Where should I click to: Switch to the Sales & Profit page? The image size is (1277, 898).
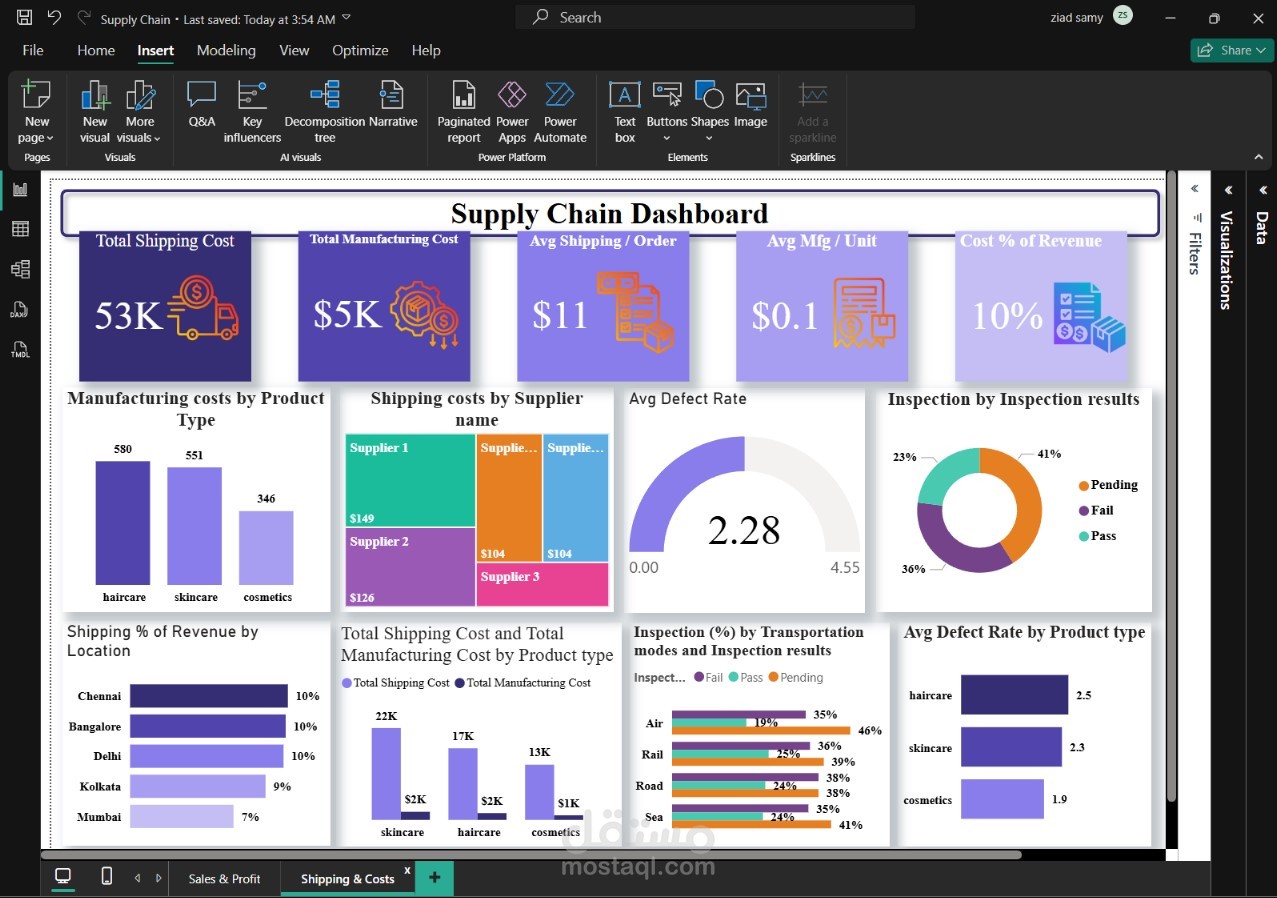pos(224,879)
